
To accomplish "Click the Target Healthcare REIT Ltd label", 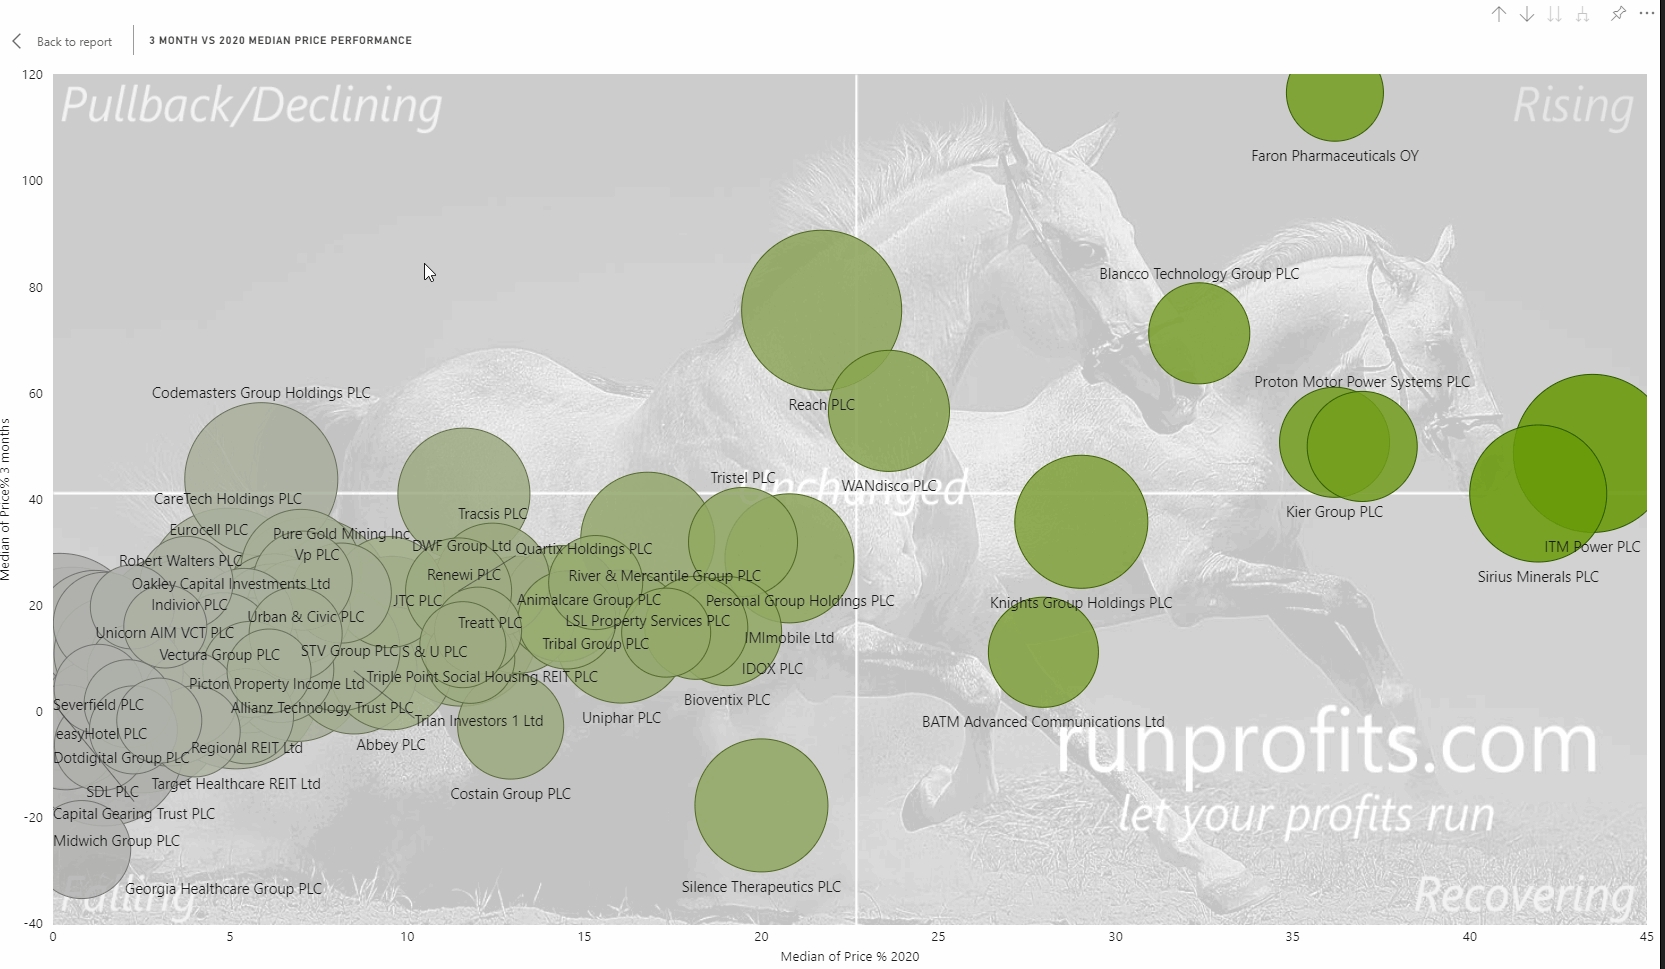I will (236, 784).
